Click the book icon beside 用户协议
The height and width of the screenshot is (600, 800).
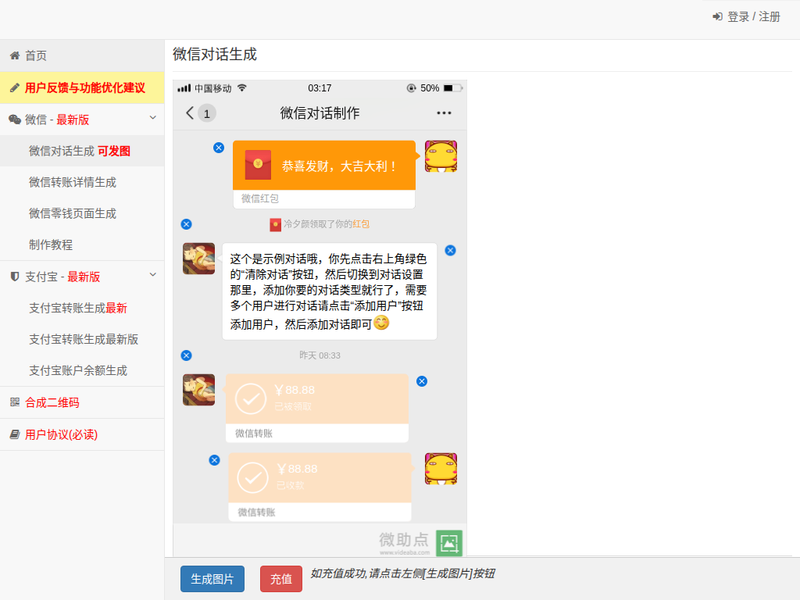click(15, 434)
